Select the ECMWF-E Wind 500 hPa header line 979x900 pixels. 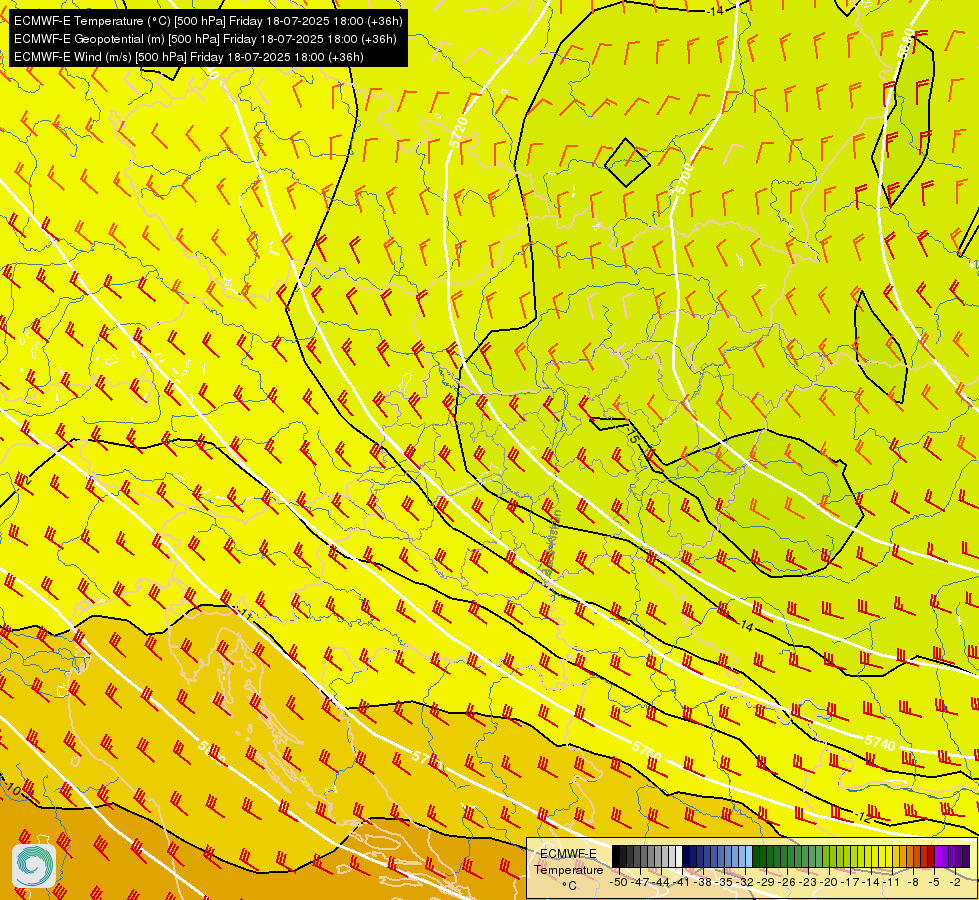[x=189, y=57]
